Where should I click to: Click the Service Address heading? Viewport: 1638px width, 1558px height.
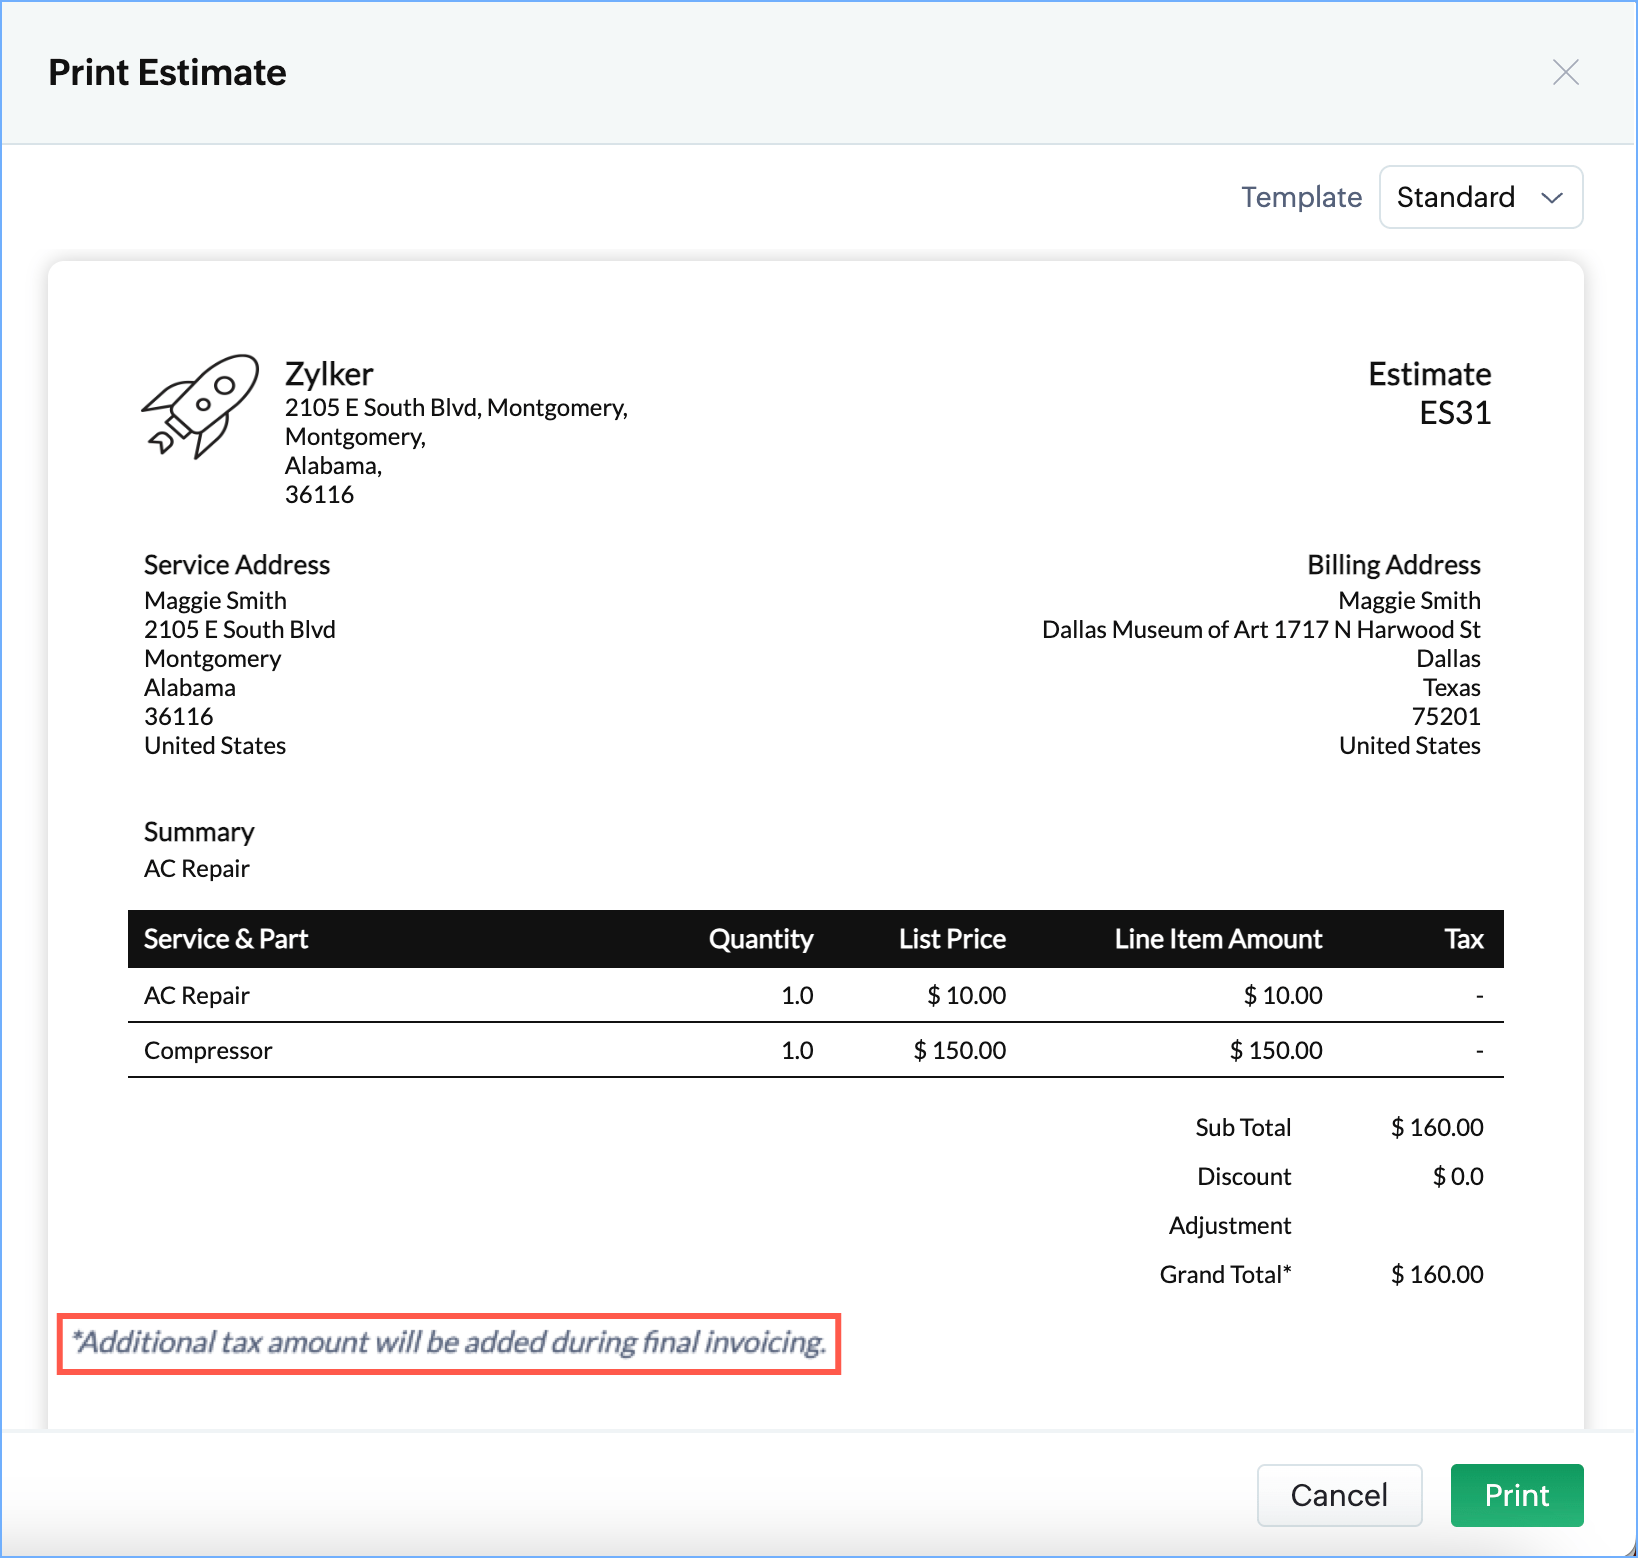(x=237, y=565)
